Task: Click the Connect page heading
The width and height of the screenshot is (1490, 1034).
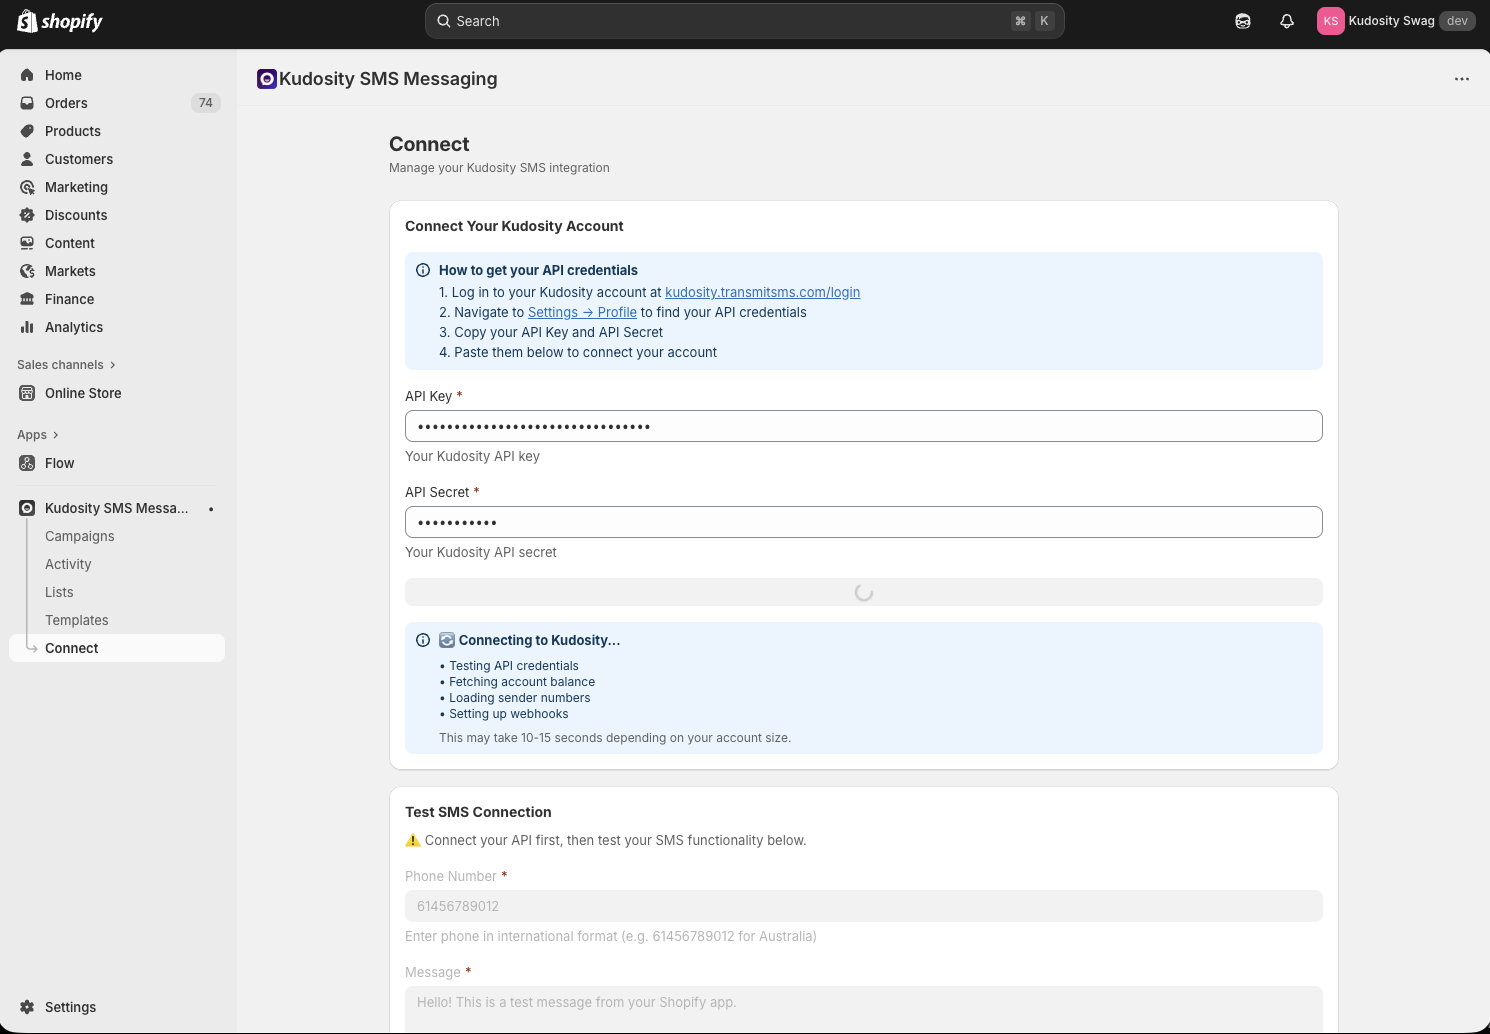Action: pos(429,144)
